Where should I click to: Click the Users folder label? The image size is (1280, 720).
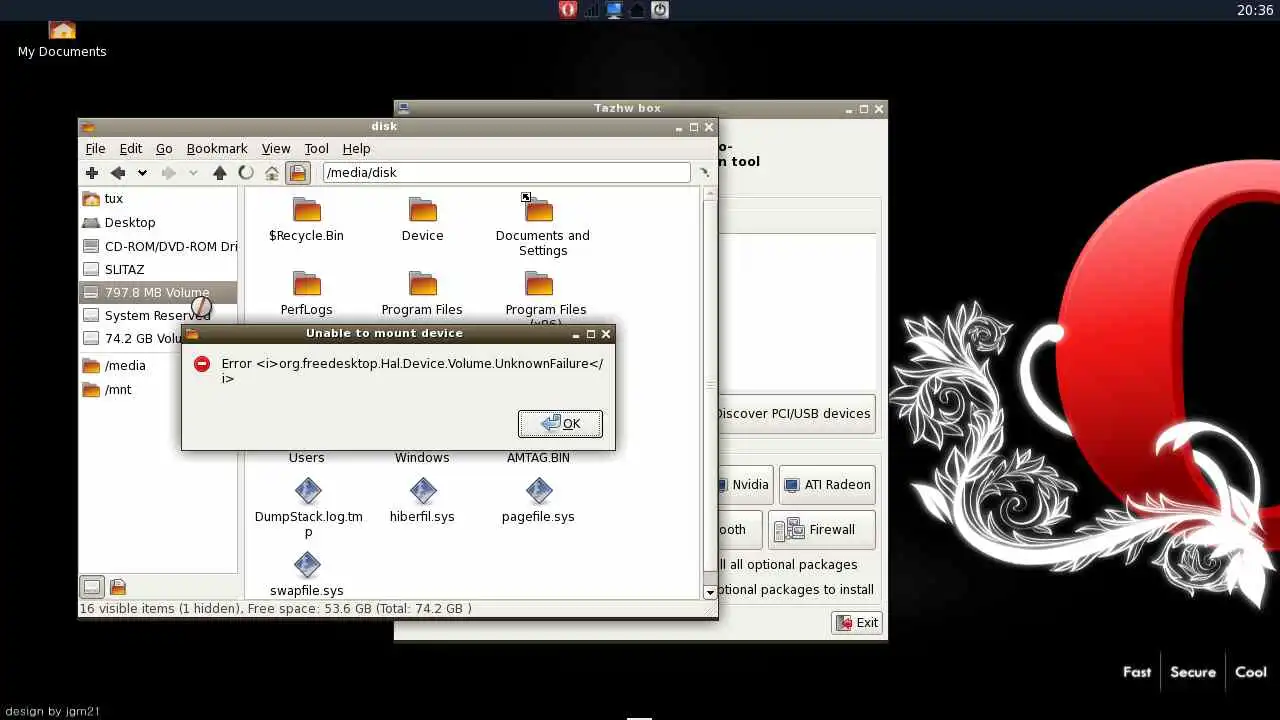click(306, 457)
